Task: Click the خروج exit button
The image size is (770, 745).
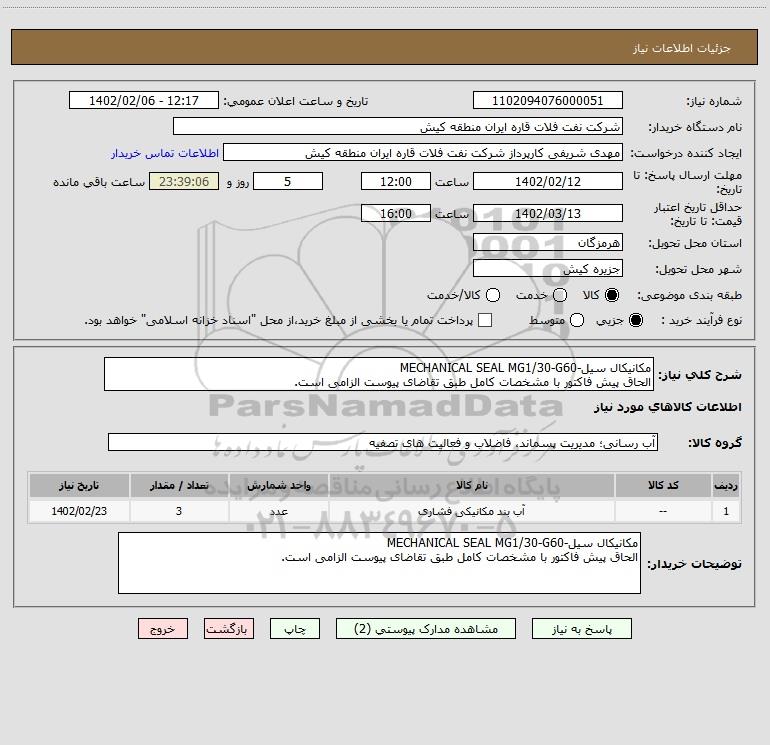Action: point(163,629)
